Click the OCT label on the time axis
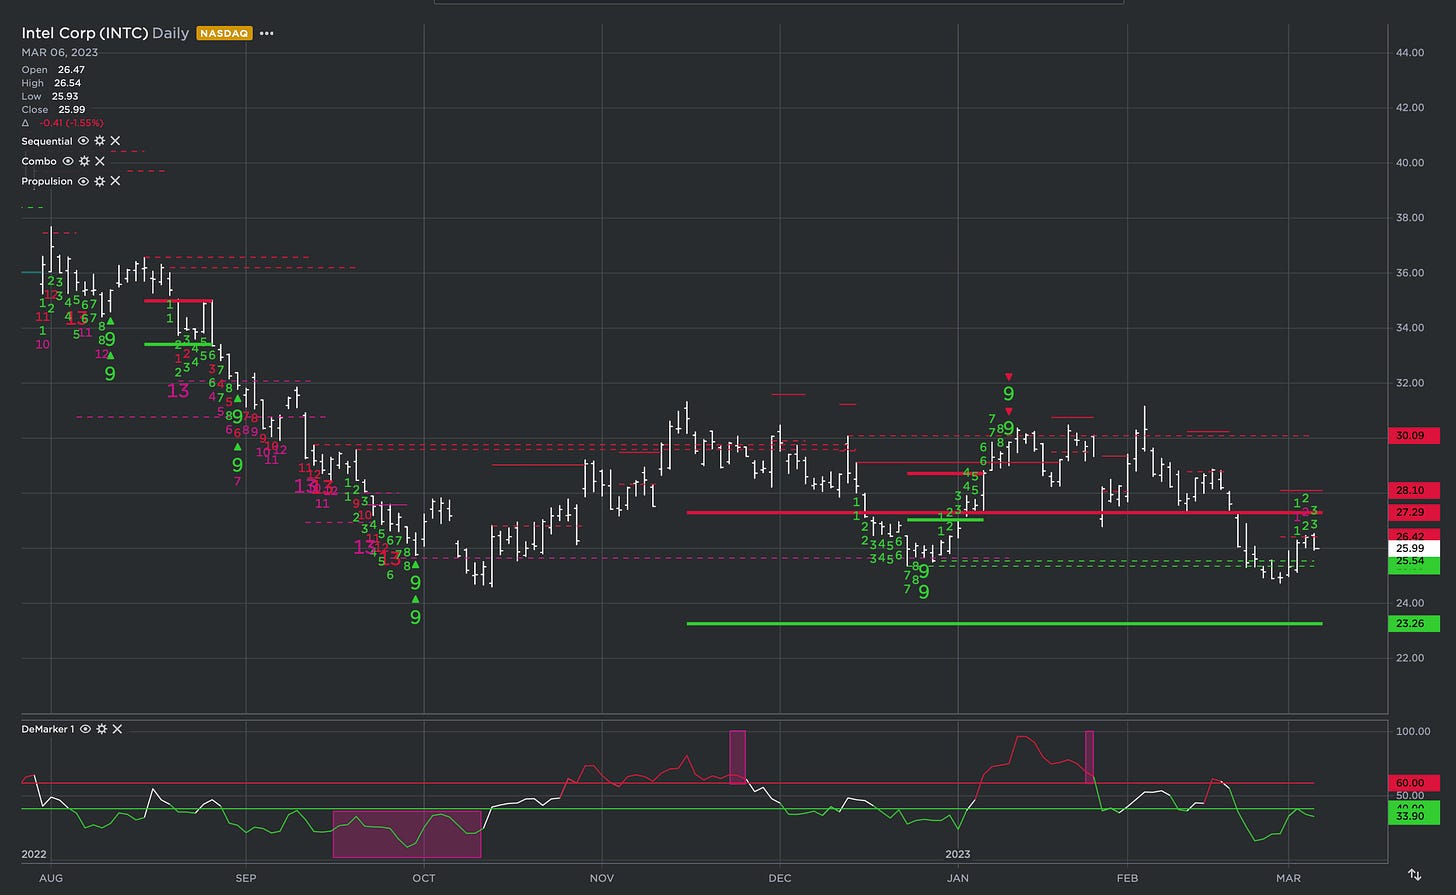 (424, 878)
